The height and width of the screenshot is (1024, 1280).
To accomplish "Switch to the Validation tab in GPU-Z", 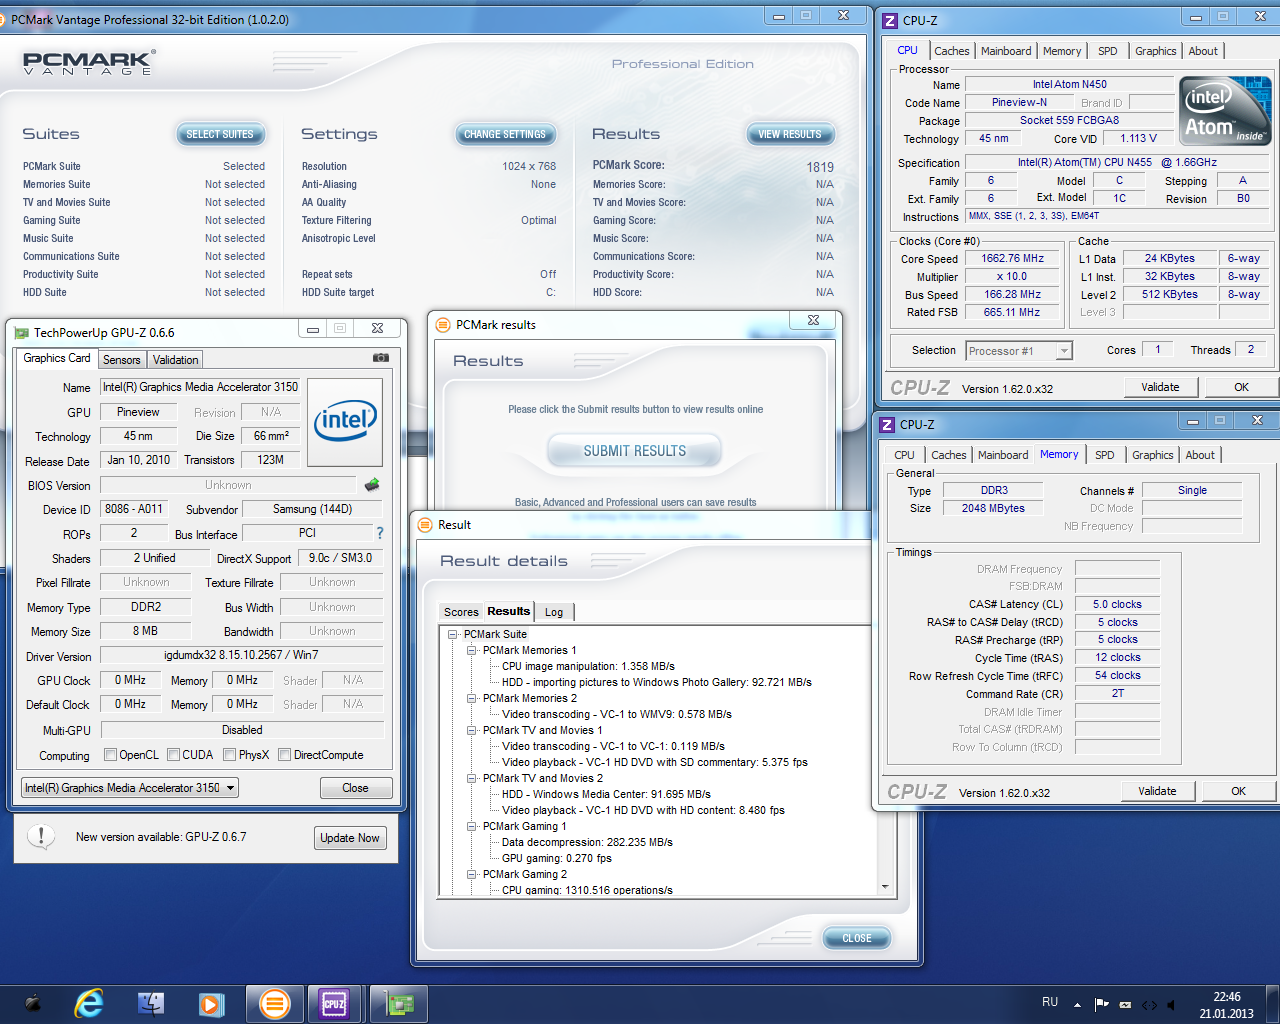I will click(175, 360).
